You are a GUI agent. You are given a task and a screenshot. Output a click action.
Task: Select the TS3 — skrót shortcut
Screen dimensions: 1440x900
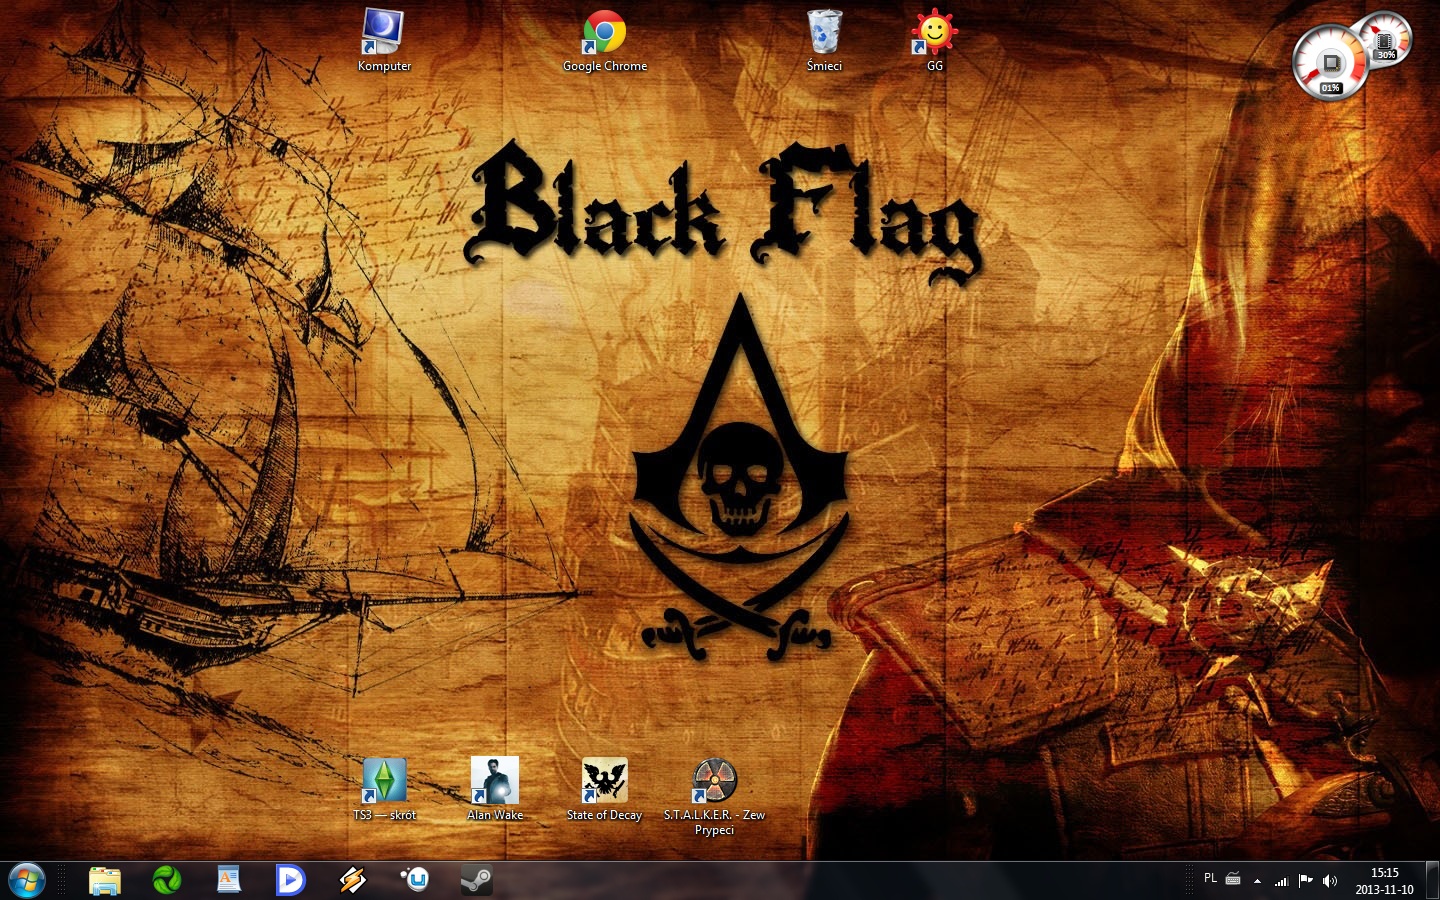point(384,782)
